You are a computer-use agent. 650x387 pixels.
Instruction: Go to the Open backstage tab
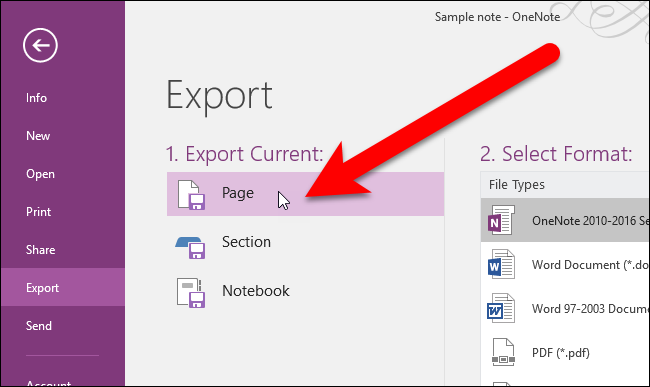[40, 174]
